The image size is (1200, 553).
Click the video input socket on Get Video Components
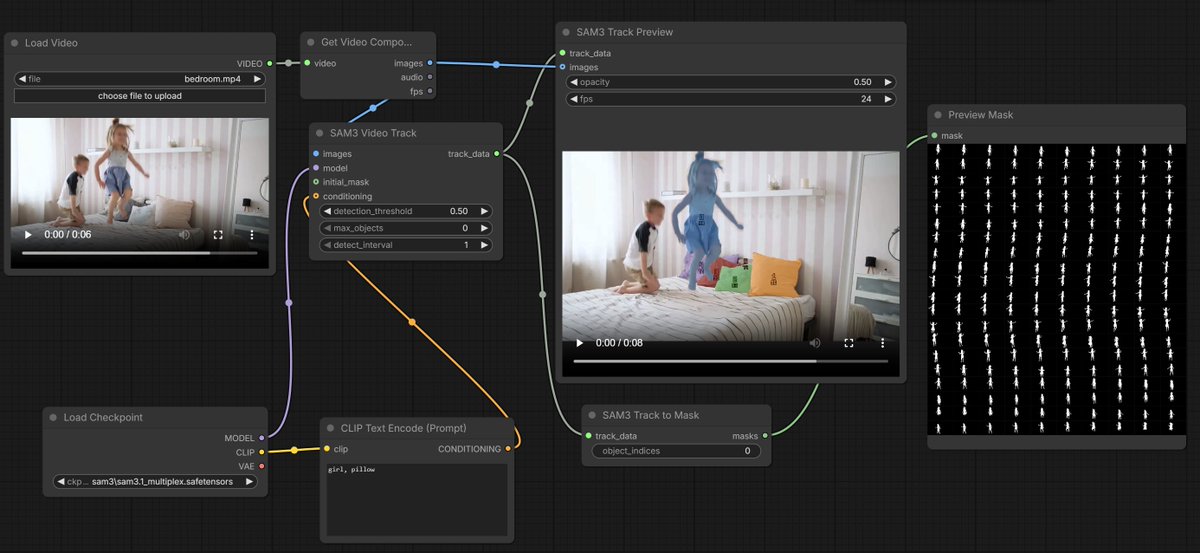pos(307,63)
